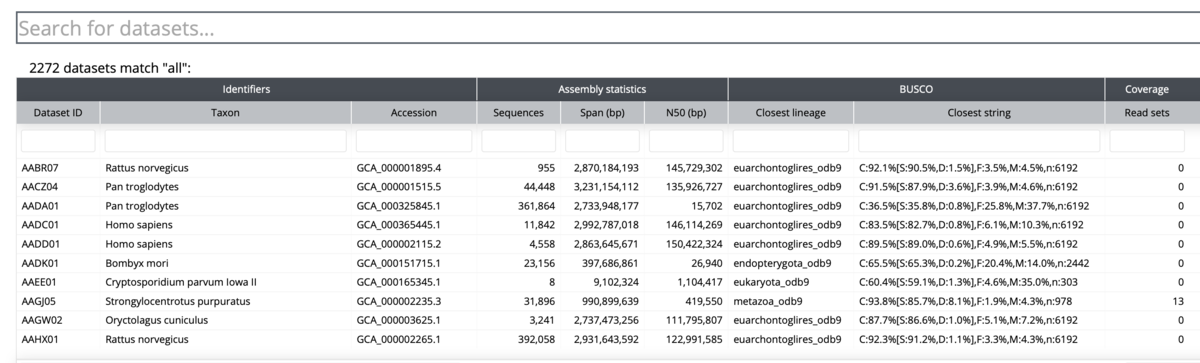
Task: Select accession GCA_000001515.5
Action: click(399, 187)
